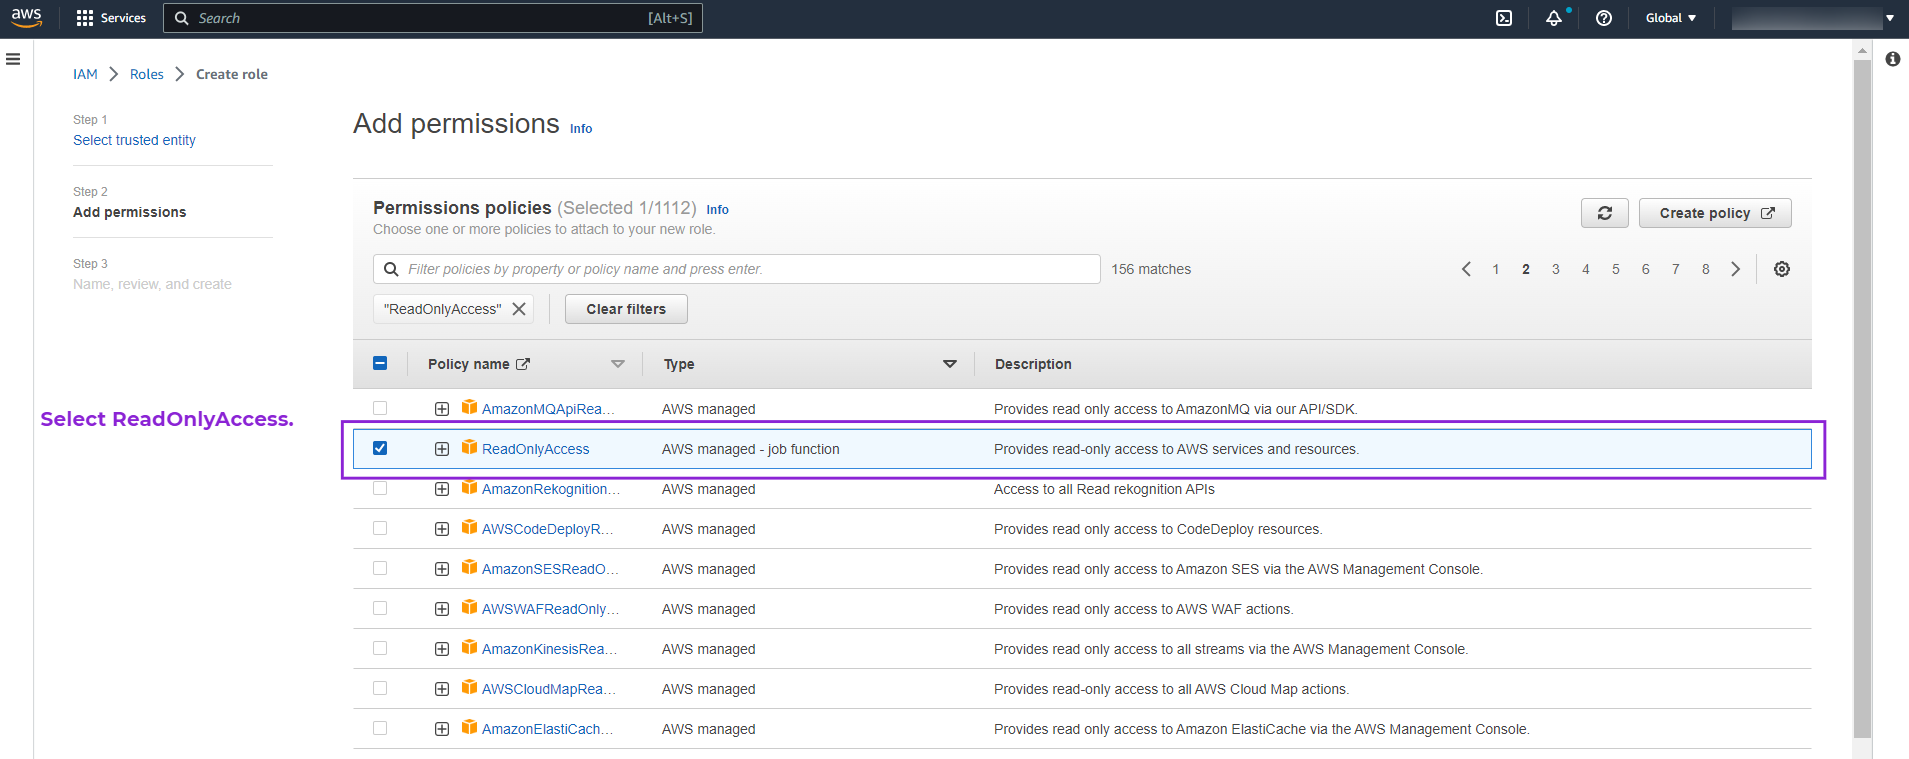Click the orange policy icon for AWSCloudMapRea…

point(469,688)
